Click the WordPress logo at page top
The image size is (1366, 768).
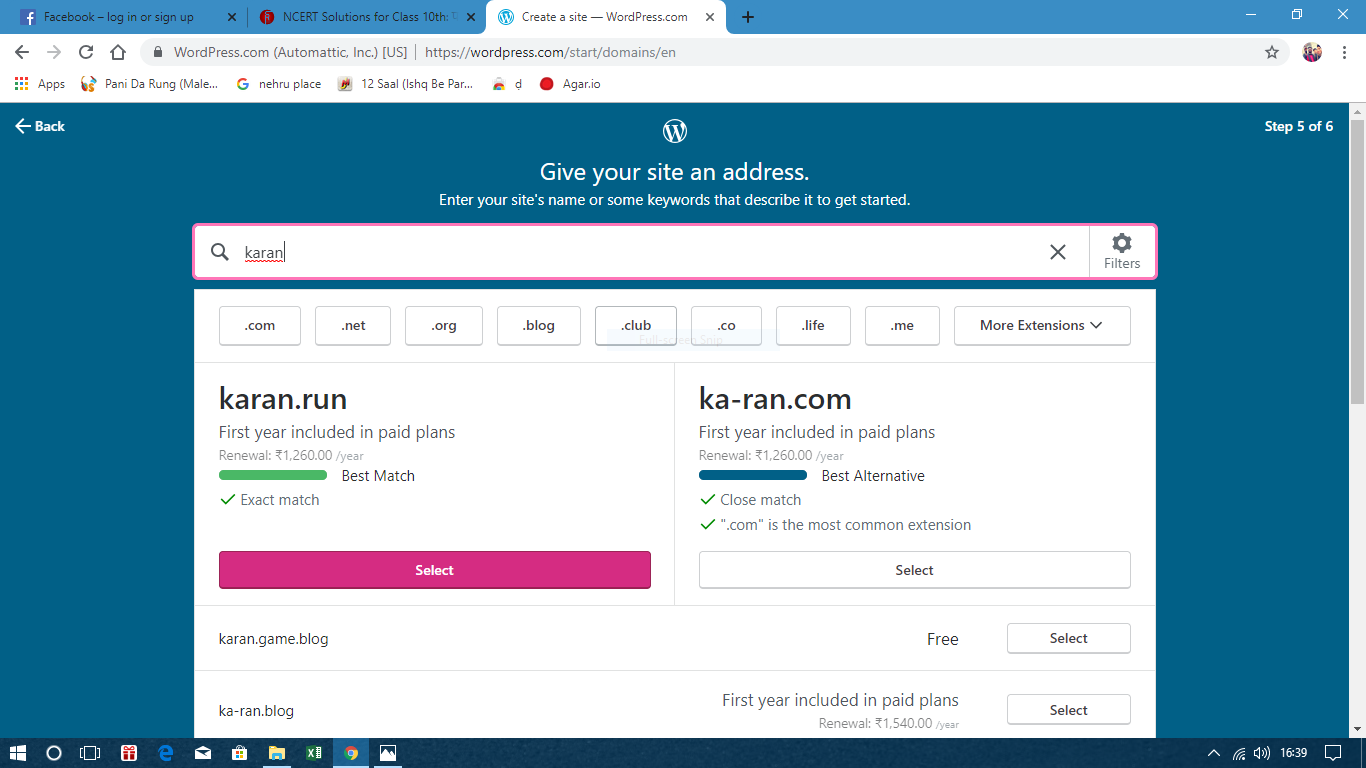(x=675, y=131)
